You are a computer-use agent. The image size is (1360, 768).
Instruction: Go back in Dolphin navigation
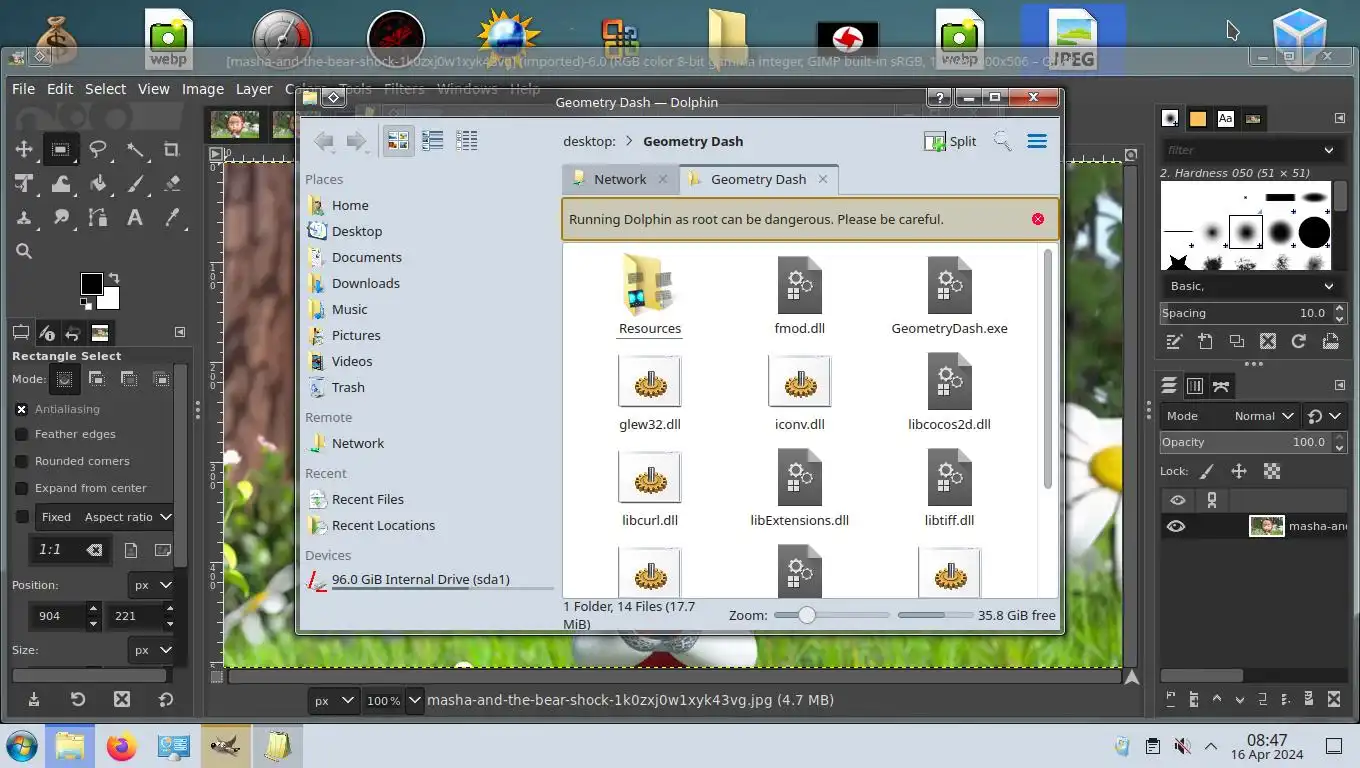pos(324,141)
